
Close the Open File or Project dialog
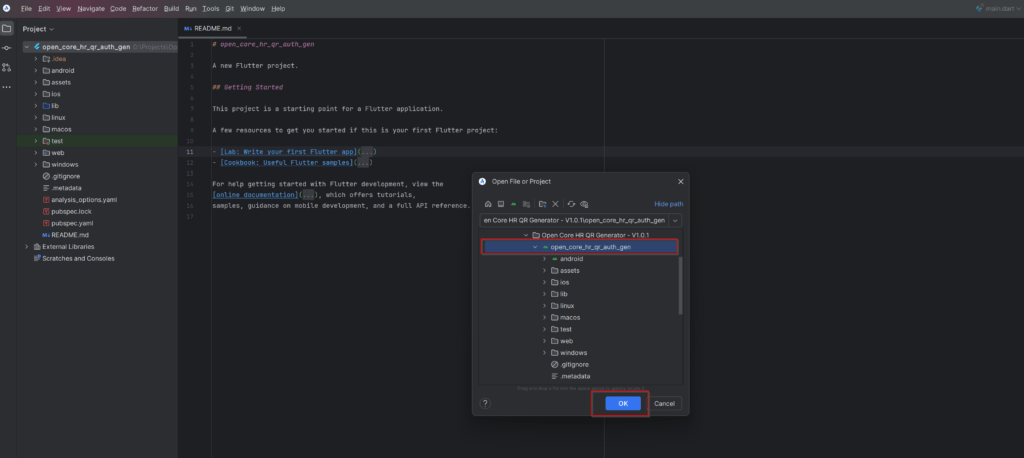[x=680, y=182]
